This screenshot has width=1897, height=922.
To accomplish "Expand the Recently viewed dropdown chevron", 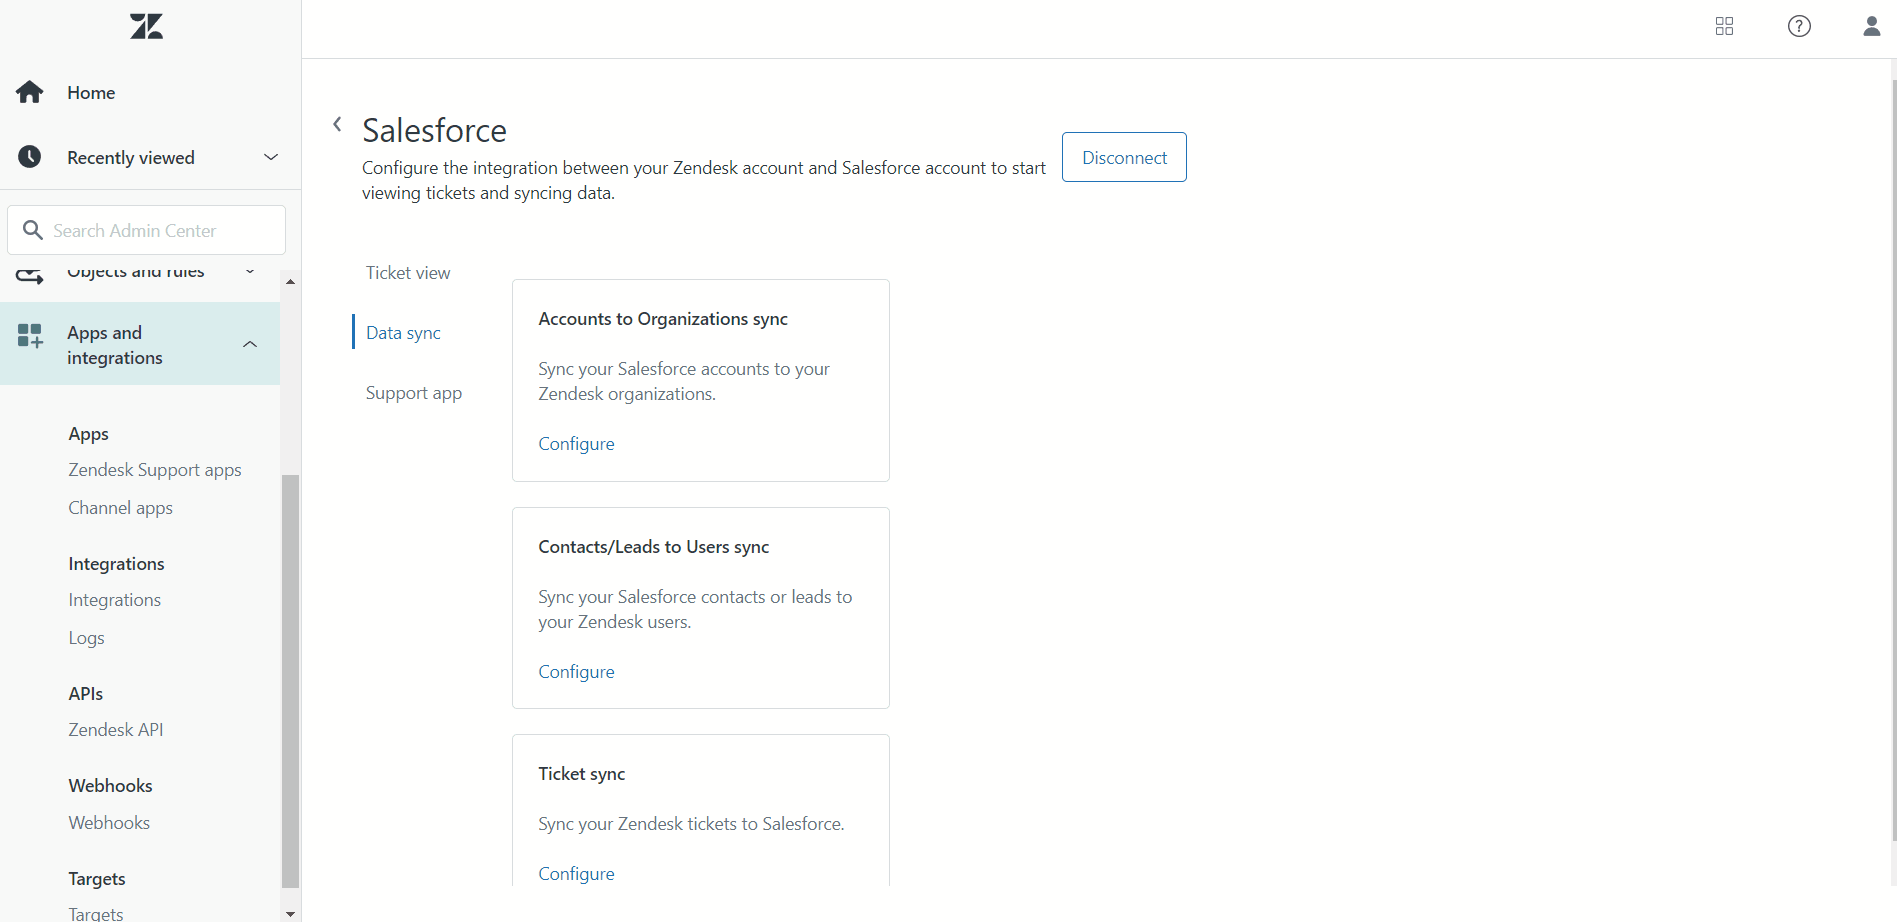I will (x=270, y=157).
